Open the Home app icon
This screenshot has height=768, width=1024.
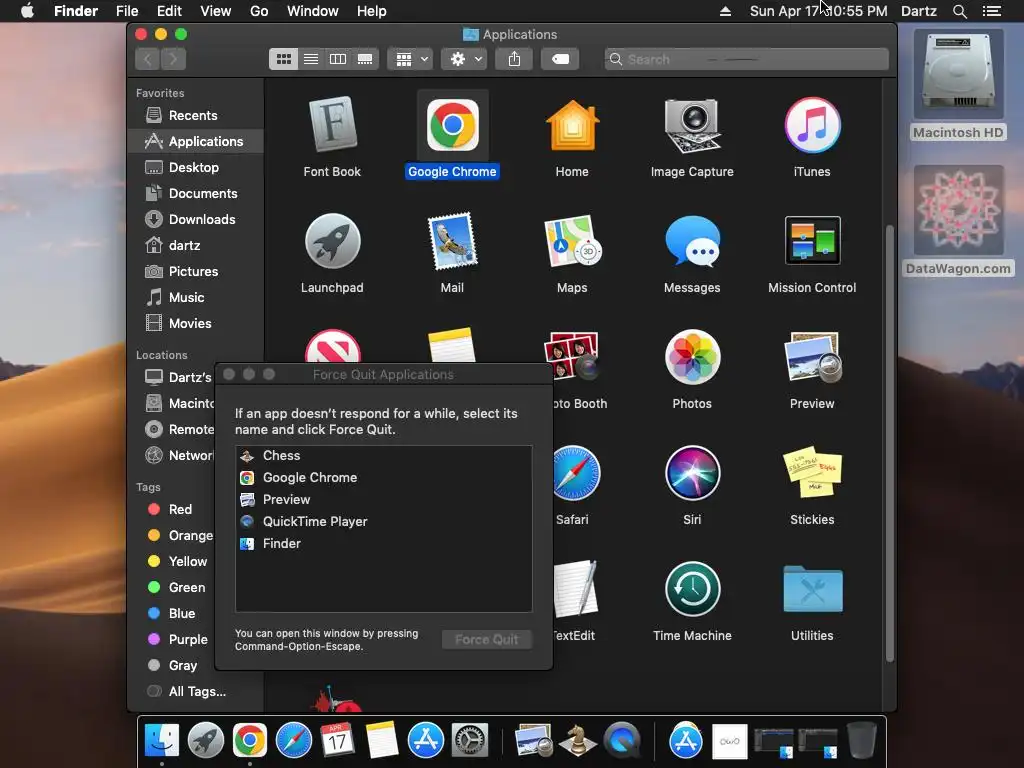(x=572, y=125)
